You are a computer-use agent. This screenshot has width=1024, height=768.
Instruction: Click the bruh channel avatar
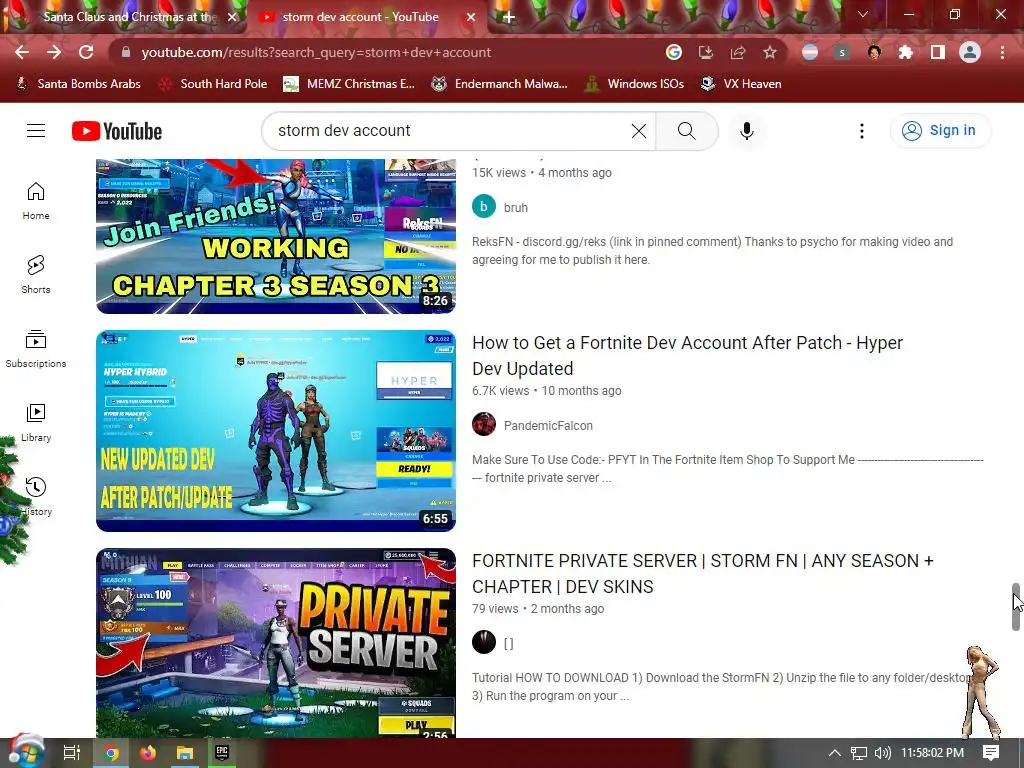(x=484, y=206)
